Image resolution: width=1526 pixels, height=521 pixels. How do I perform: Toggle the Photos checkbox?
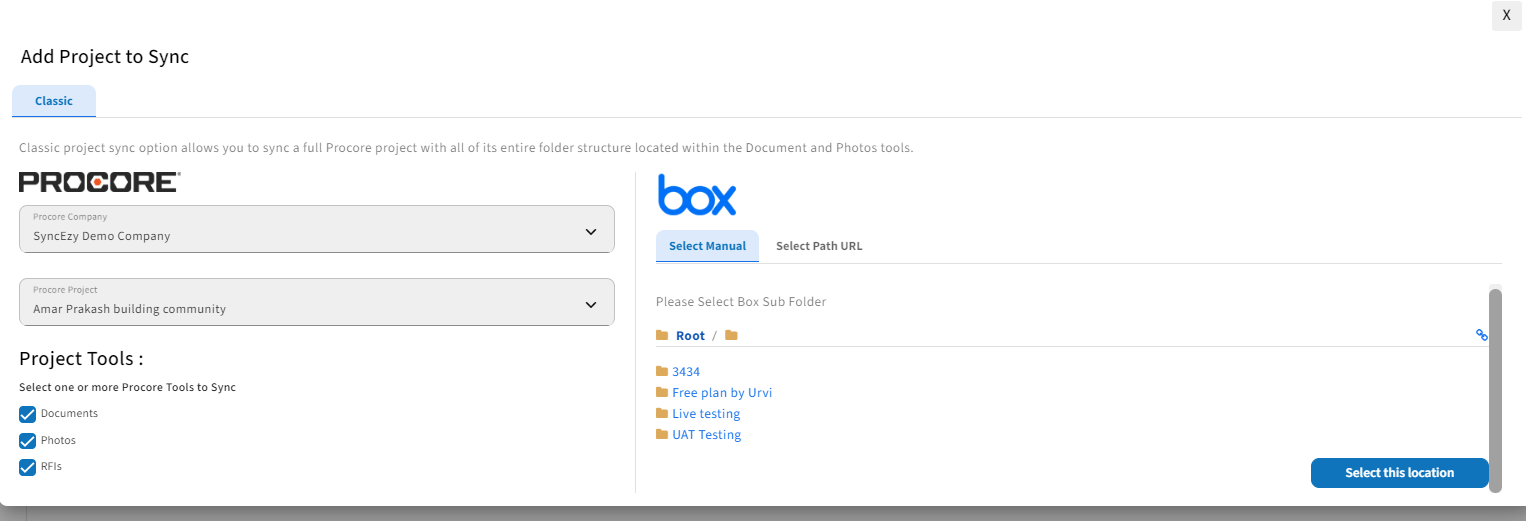coord(28,440)
